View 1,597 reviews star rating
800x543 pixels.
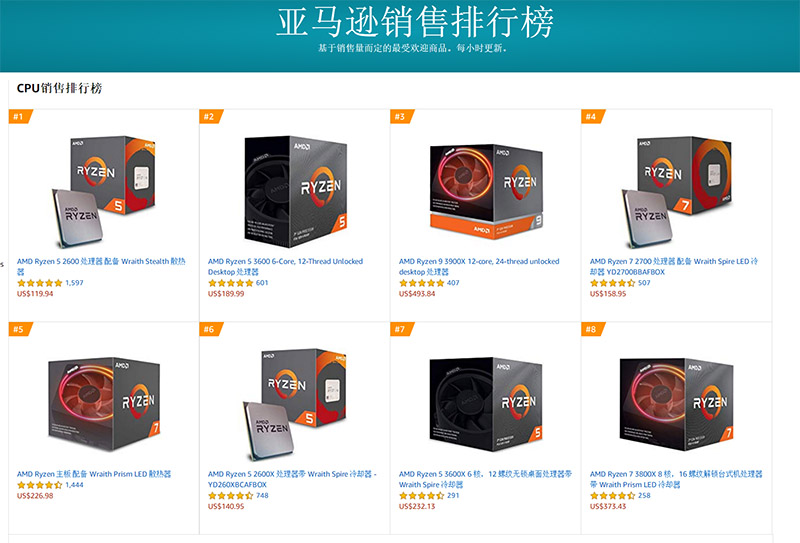point(39,283)
